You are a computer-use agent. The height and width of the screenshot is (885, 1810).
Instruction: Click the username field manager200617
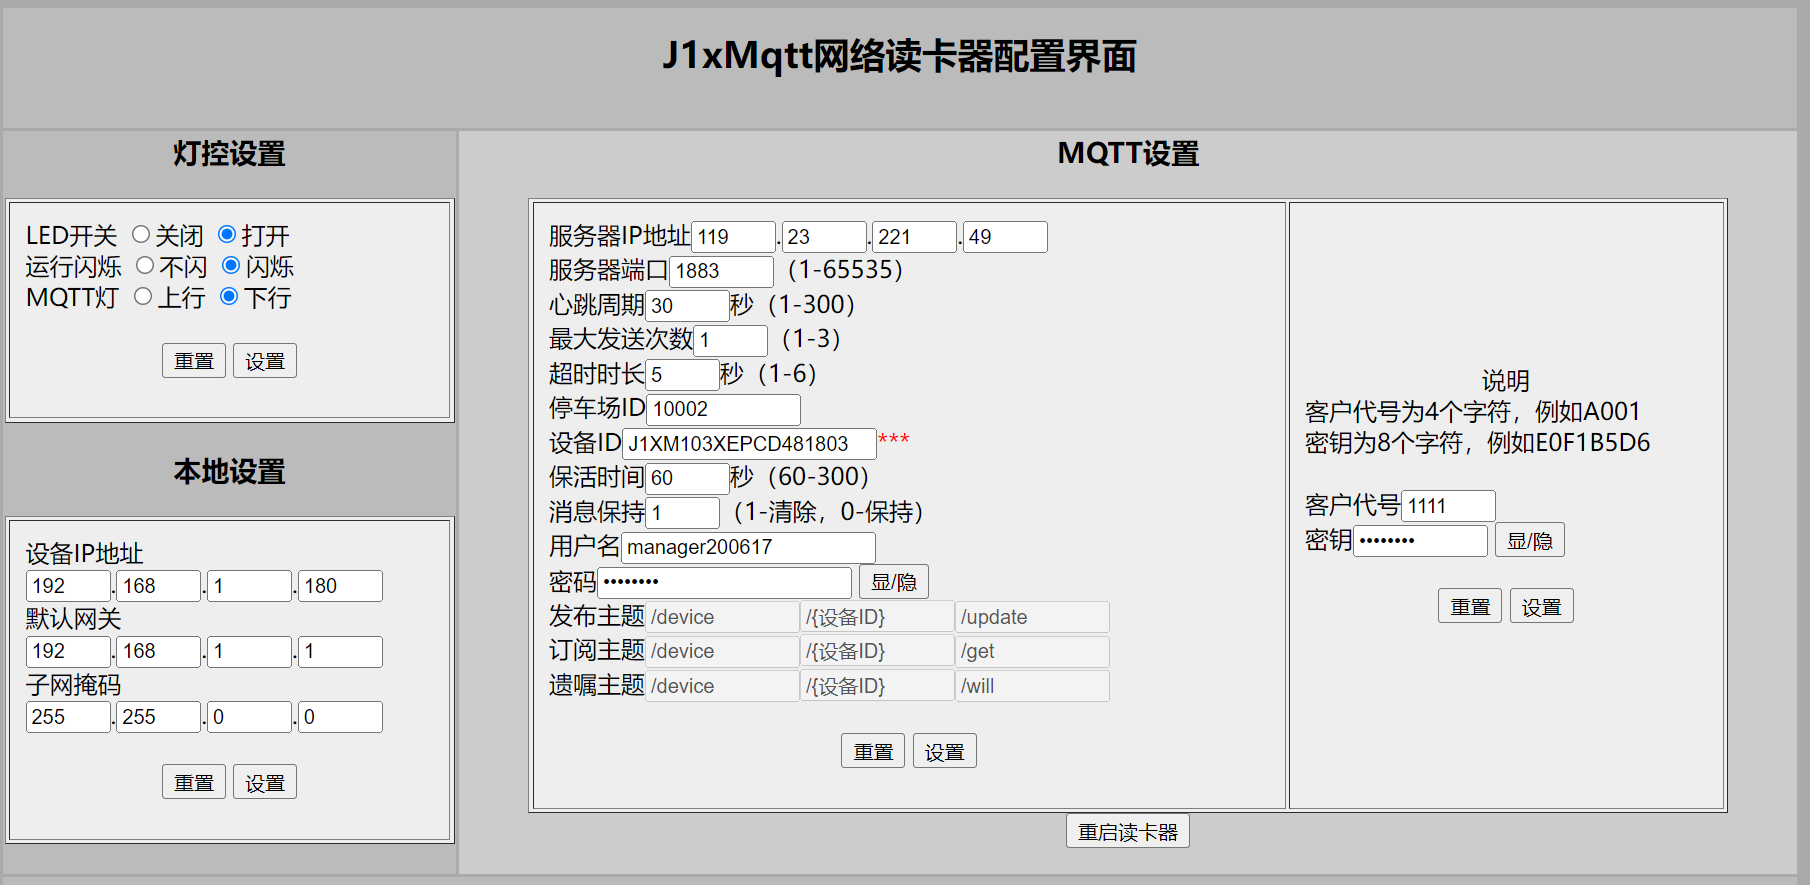click(747, 547)
